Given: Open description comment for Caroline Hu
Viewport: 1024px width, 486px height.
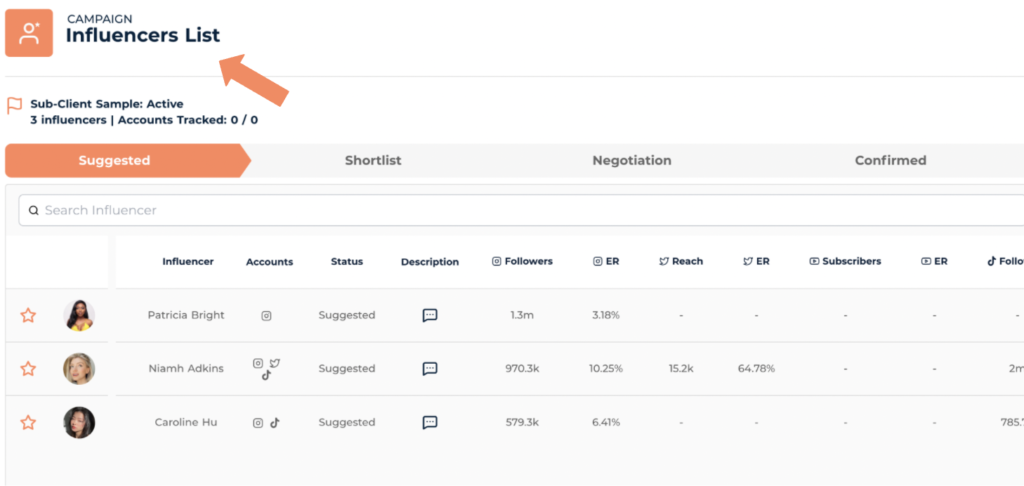Looking at the screenshot, I should [430, 422].
